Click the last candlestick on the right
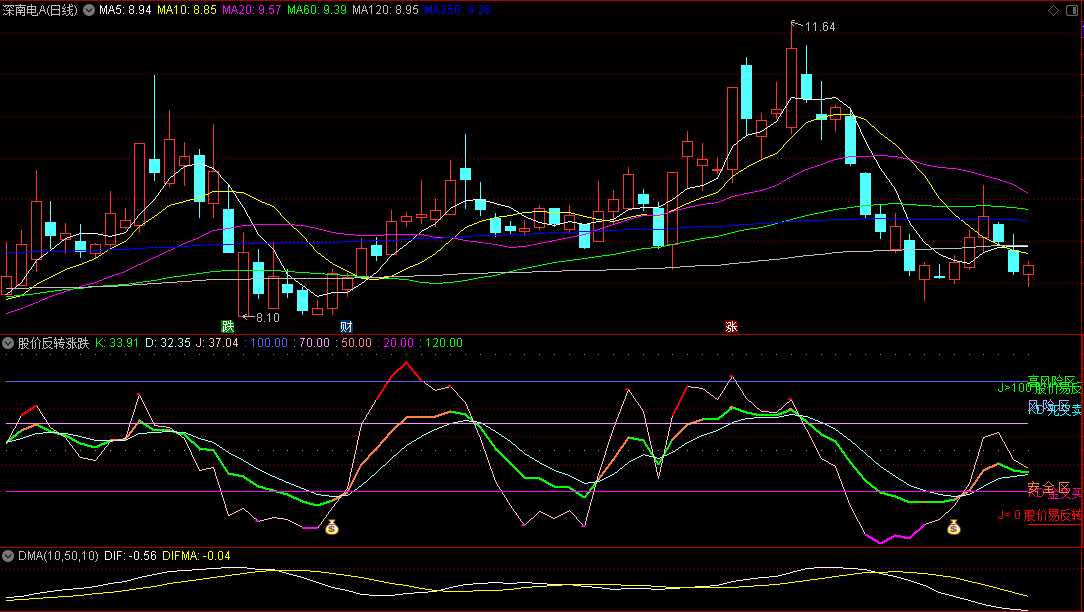Viewport: 1084px width, 612px height. click(x=1029, y=271)
